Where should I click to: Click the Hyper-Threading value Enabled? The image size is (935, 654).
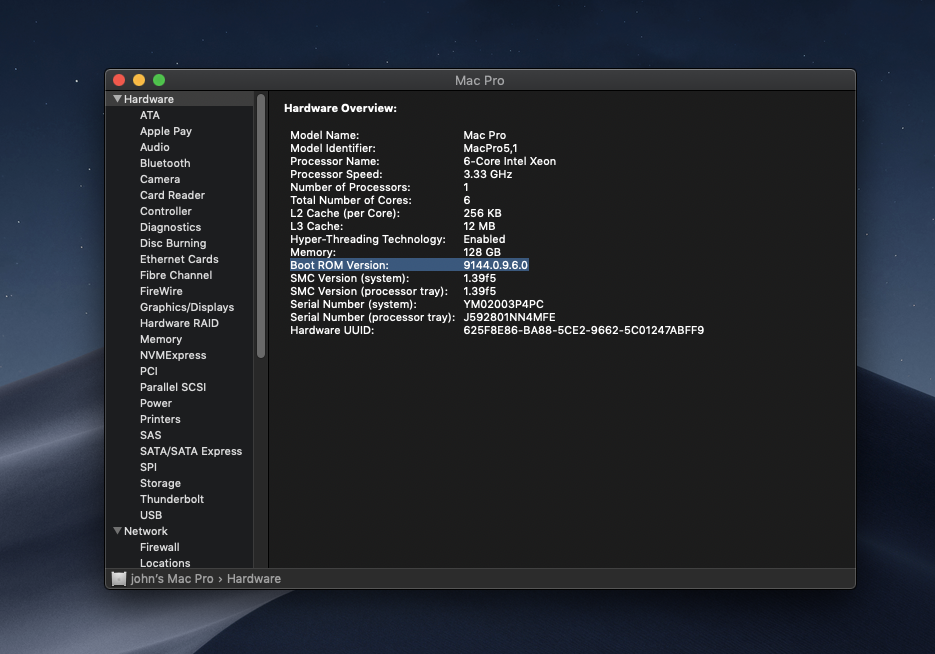(484, 239)
